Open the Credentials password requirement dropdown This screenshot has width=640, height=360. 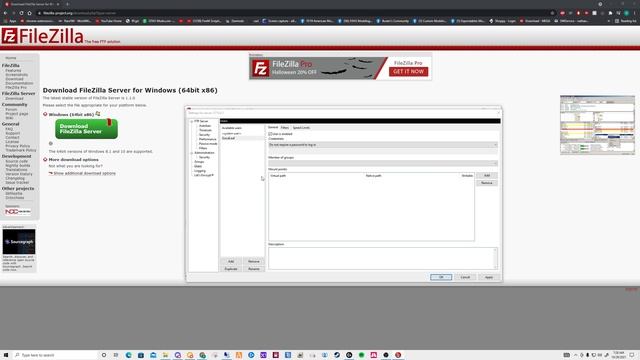[x=383, y=145]
